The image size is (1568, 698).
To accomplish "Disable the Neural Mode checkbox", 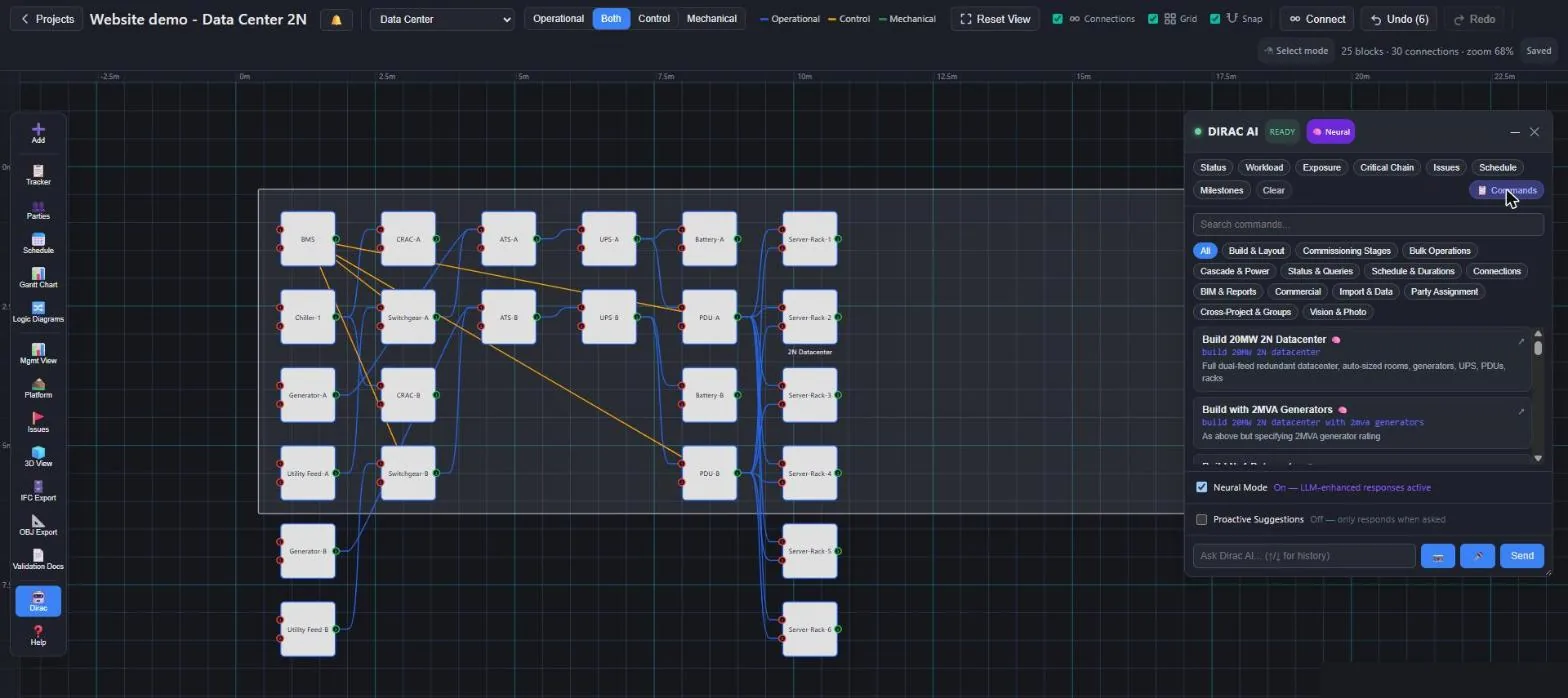I will 1202,487.
